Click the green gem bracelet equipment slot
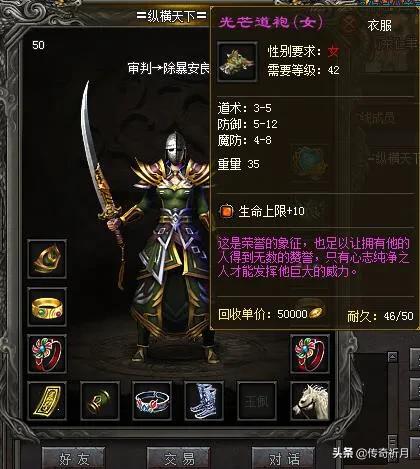 coord(47,259)
